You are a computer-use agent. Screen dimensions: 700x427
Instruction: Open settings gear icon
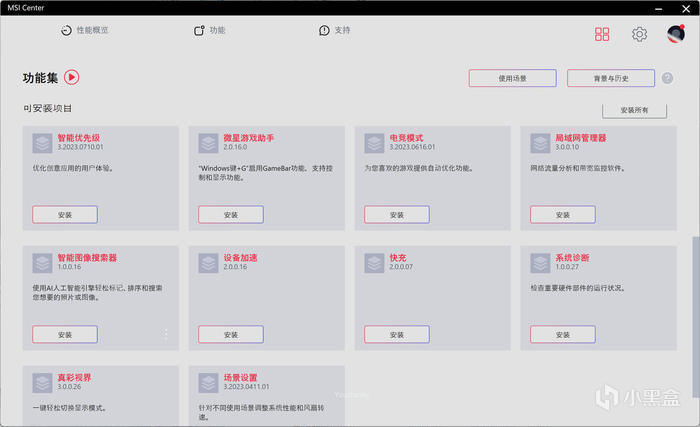[x=639, y=34]
